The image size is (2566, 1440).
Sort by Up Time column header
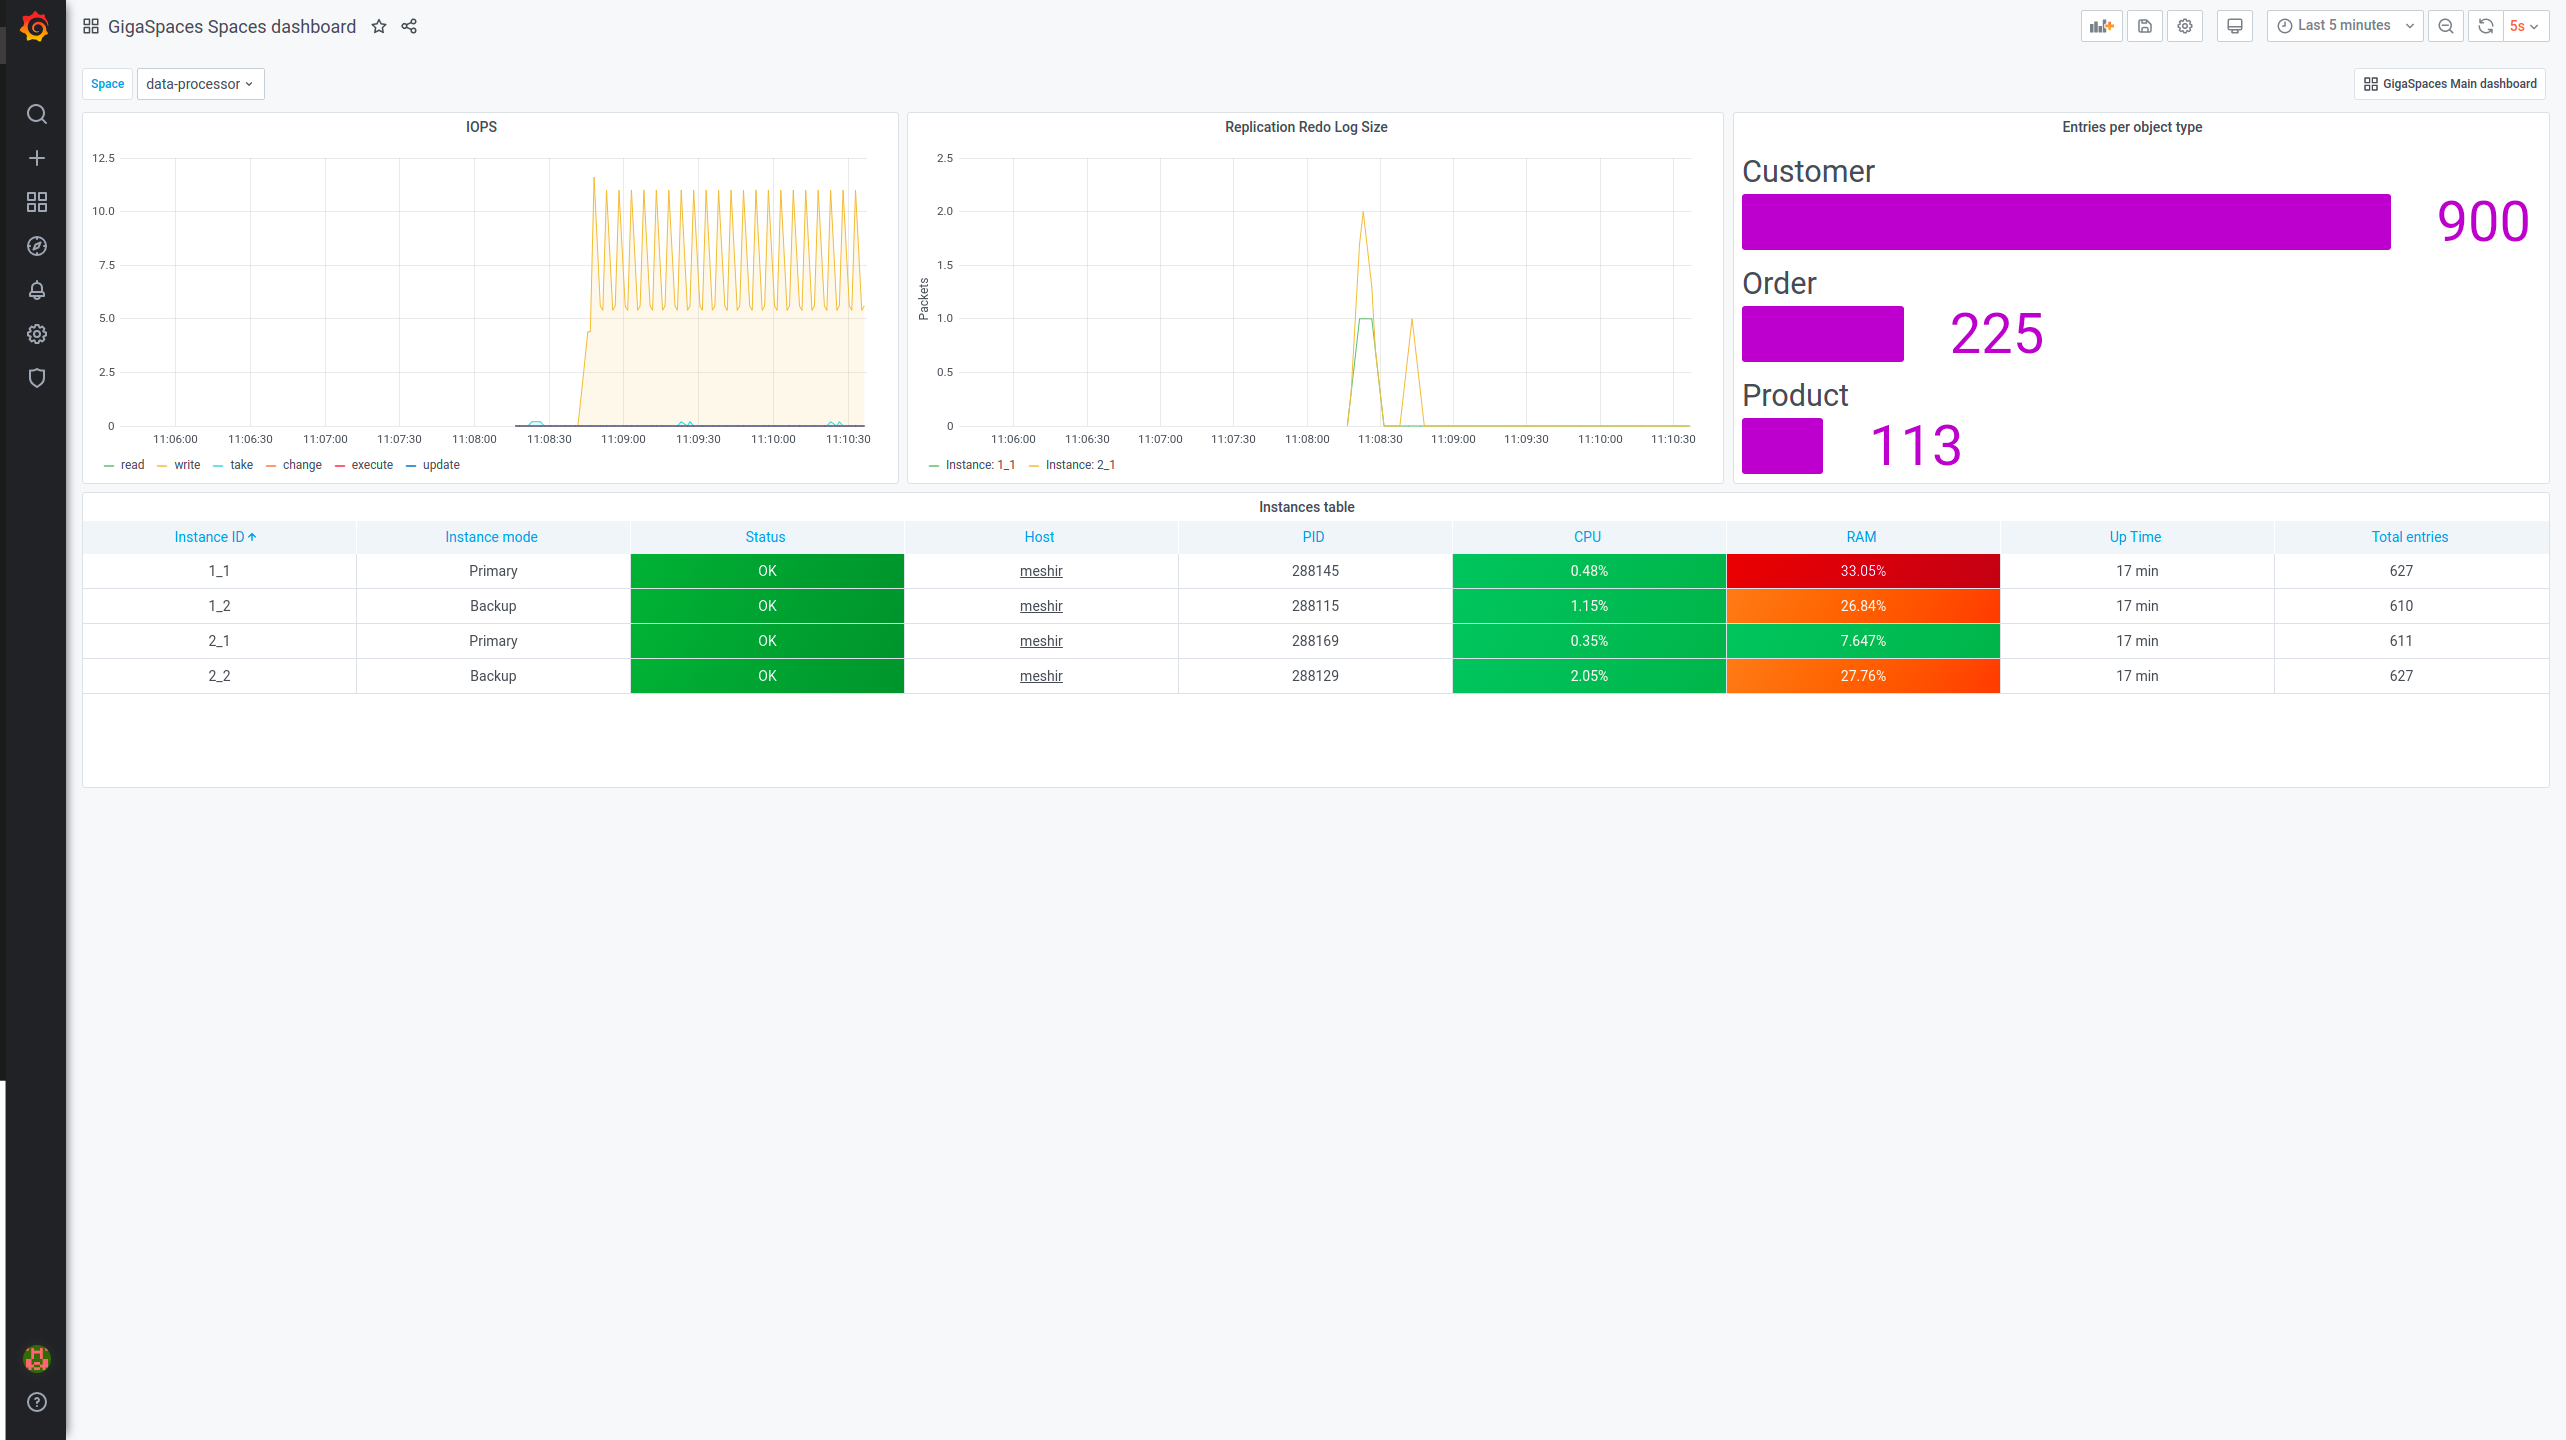point(2135,537)
